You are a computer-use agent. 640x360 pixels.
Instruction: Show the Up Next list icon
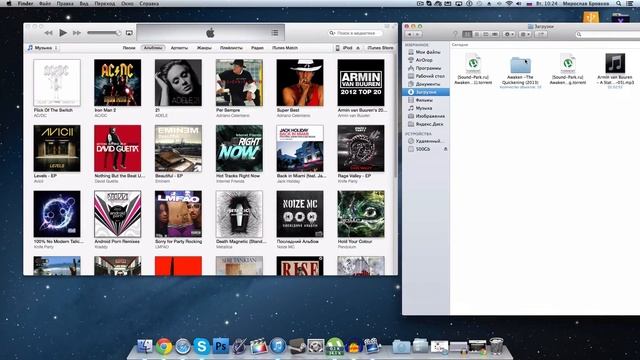275,33
